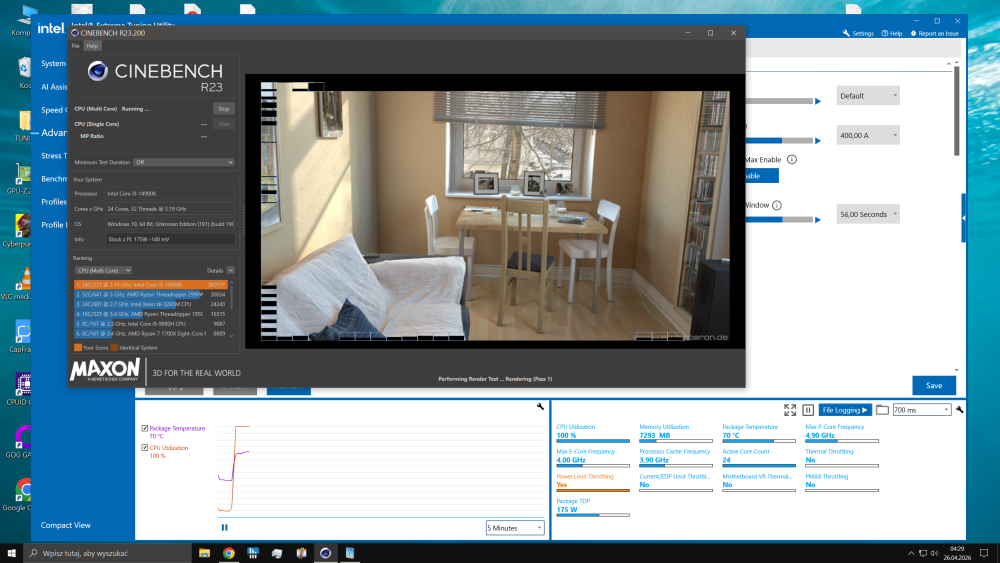Expand the monitor panel to fullscreen
The image size is (1000, 563).
click(x=790, y=410)
